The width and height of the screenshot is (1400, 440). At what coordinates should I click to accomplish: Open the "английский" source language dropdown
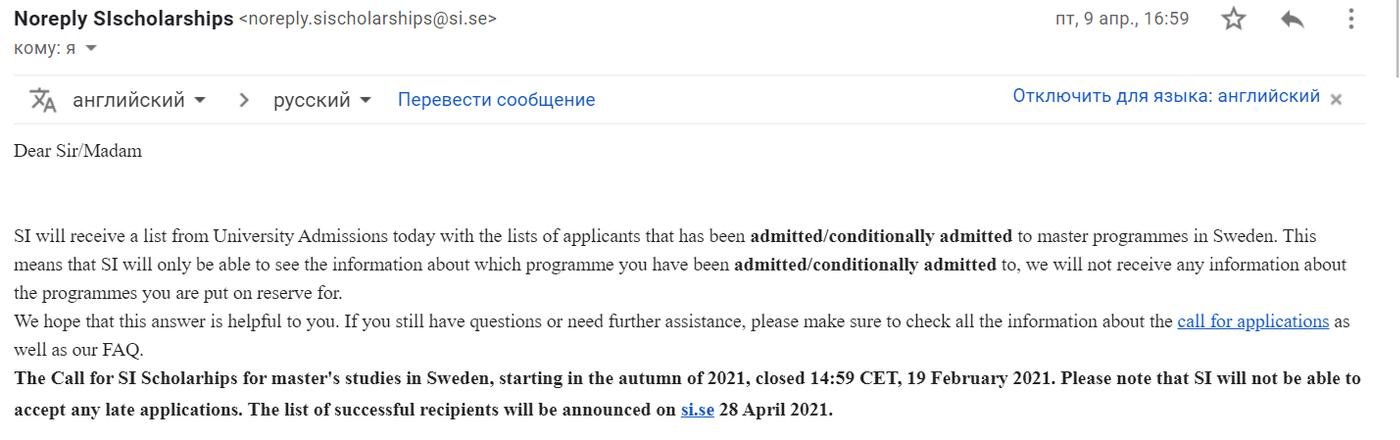click(x=139, y=100)
